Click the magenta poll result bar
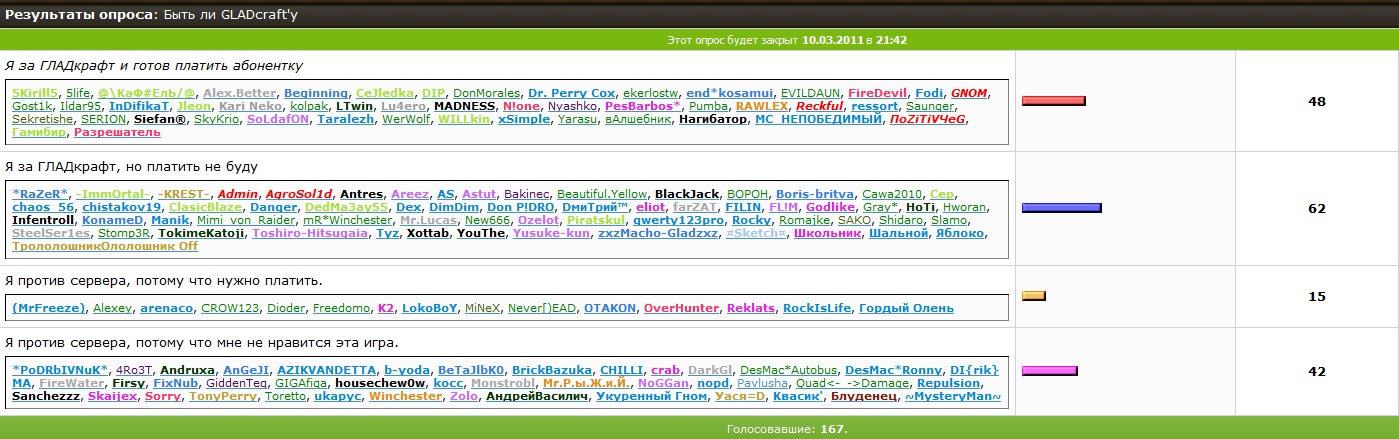Image resolution: width=1399 pixels, height=439 pixels. (1049, 371)
